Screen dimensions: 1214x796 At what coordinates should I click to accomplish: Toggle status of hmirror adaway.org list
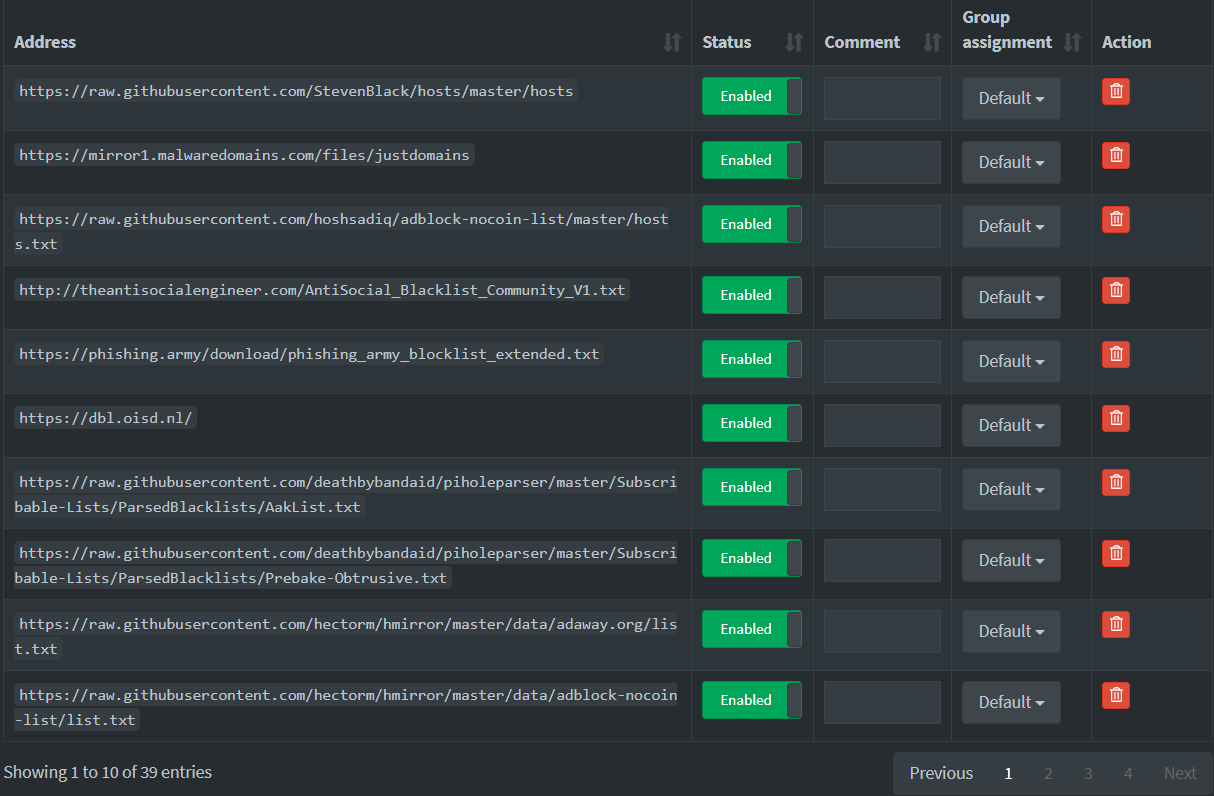752,629
